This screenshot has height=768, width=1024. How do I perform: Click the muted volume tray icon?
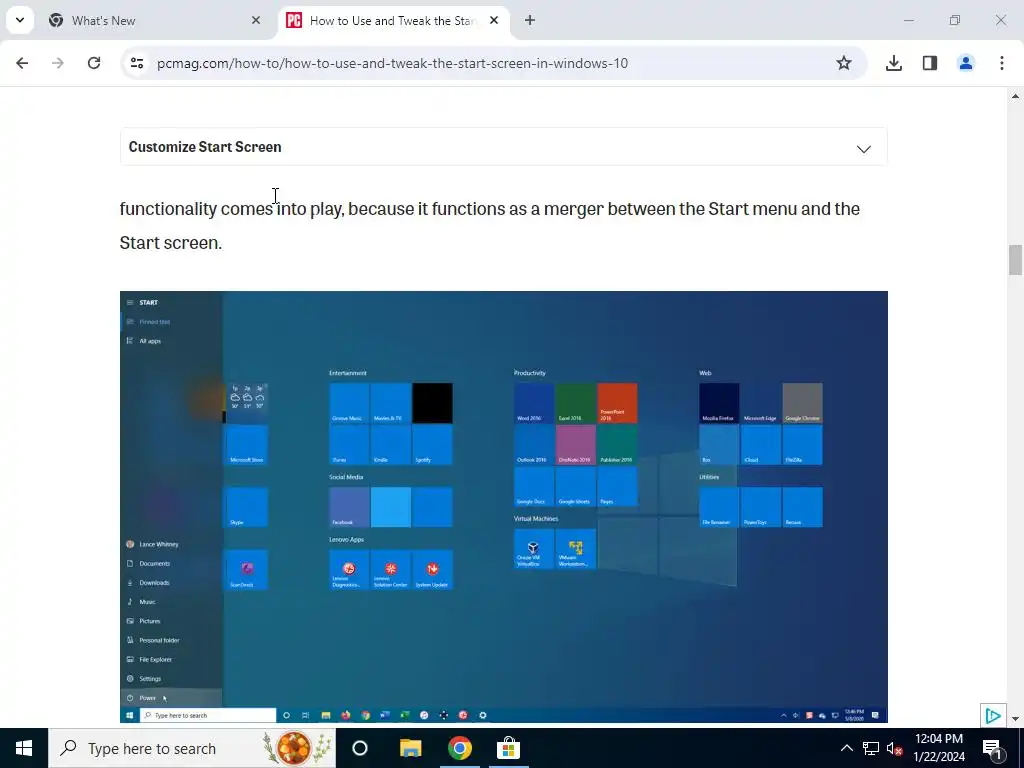point(894,749)
